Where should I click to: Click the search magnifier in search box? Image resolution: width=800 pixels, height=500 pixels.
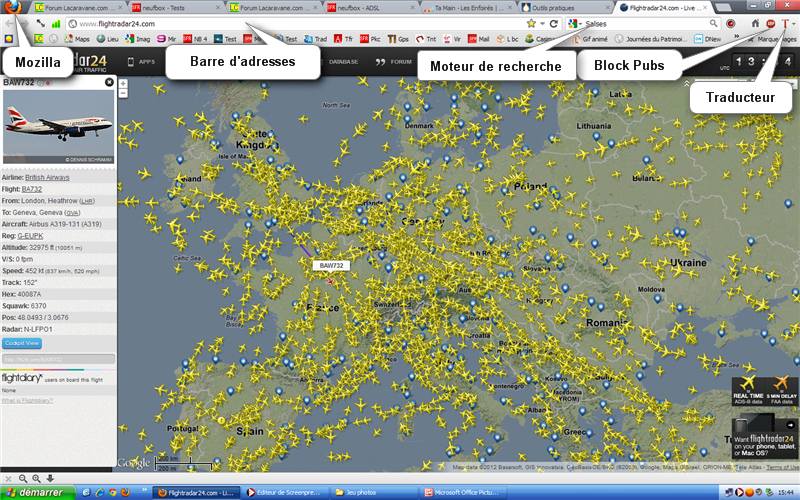click(x=713, y=23)
